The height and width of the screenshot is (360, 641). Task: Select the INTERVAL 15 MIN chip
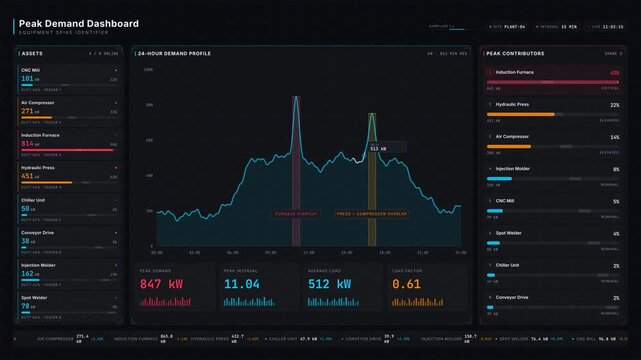556,27
